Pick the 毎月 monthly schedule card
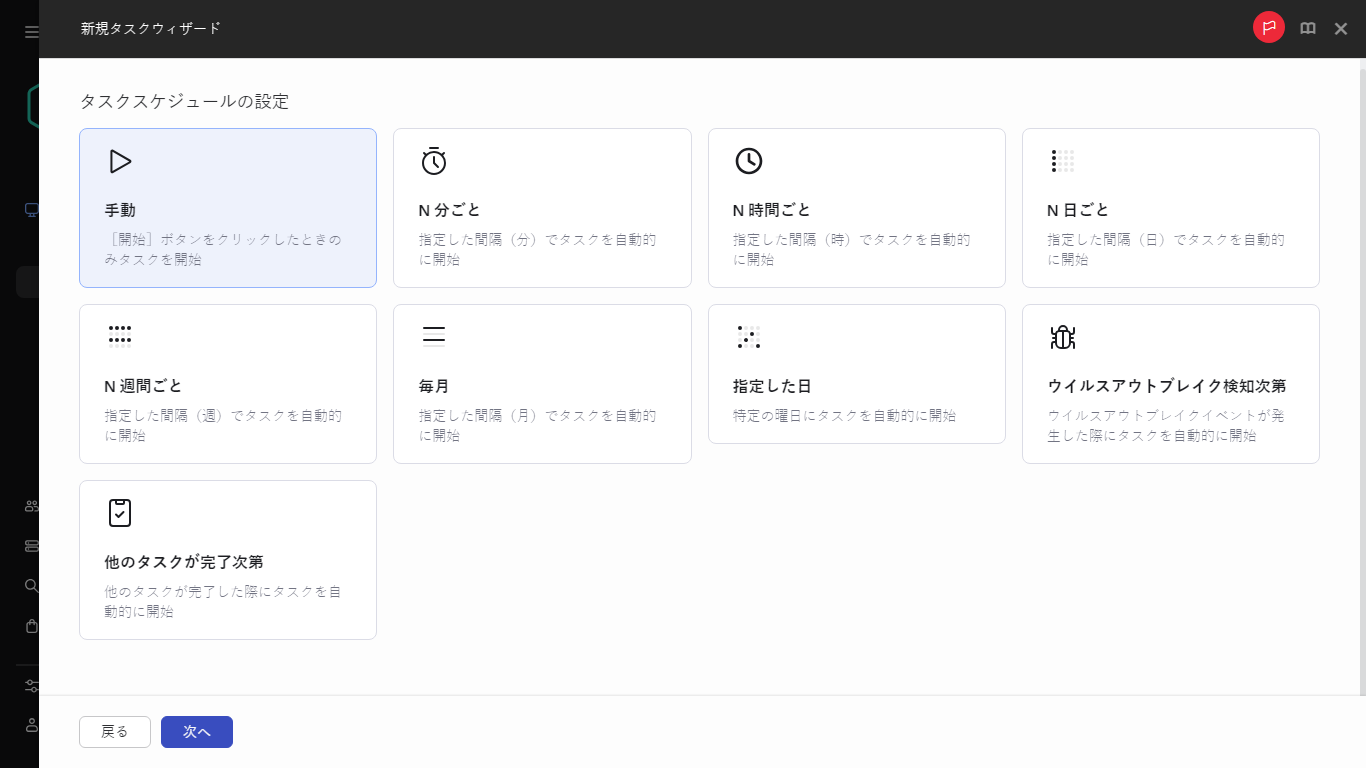 coord(542,383)
